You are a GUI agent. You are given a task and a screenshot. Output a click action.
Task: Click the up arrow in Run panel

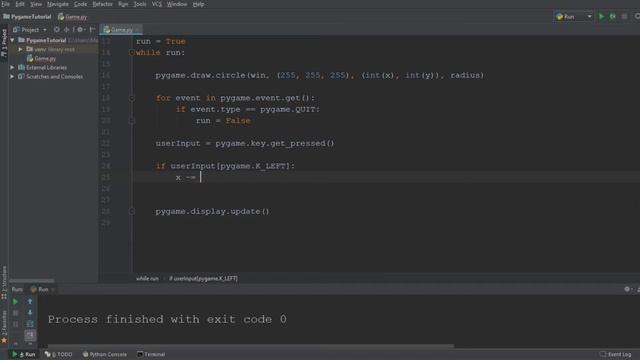pos(30,302)
